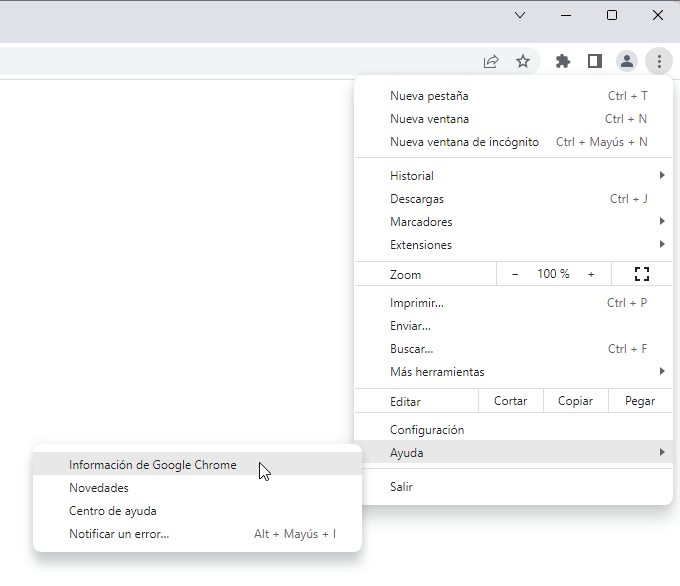
Task: Enter fullscreen mode via zoom row icon
Action: (x=642, y=274)
